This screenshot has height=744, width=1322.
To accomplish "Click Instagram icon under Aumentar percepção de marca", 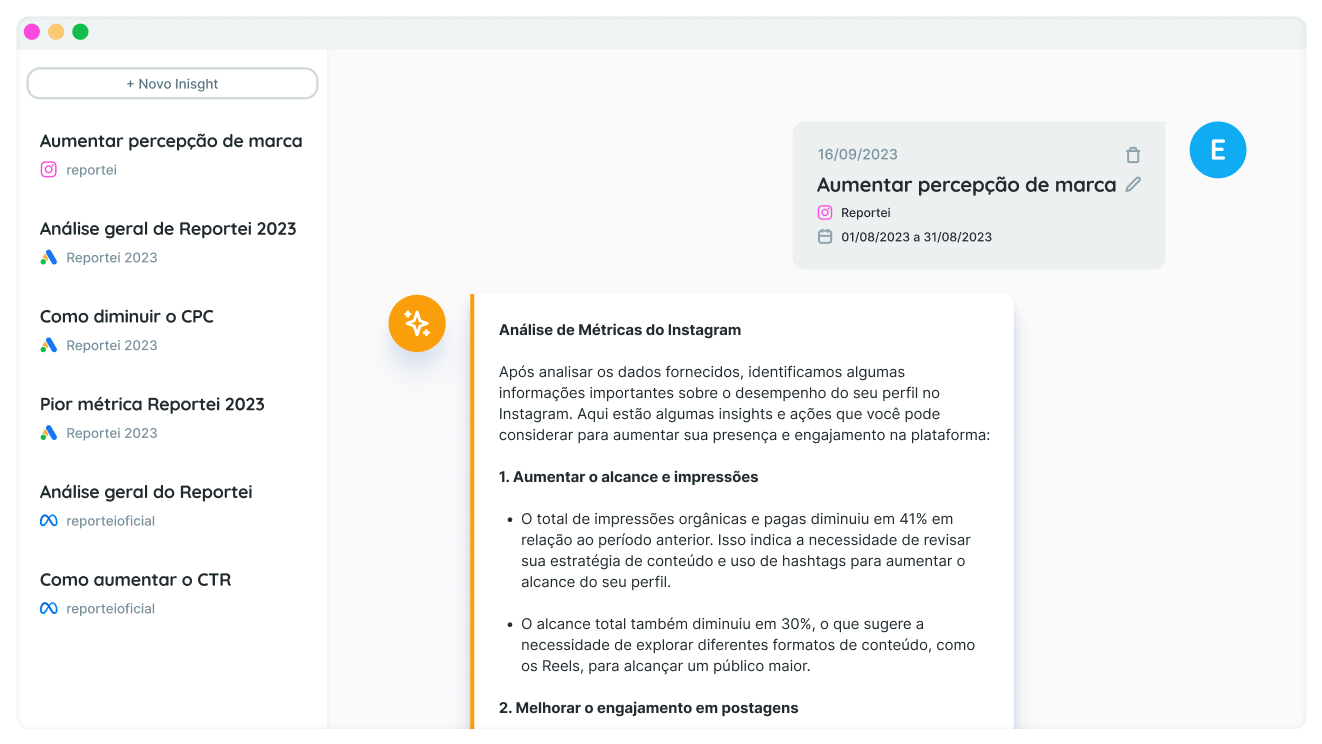I will (48, 170).
